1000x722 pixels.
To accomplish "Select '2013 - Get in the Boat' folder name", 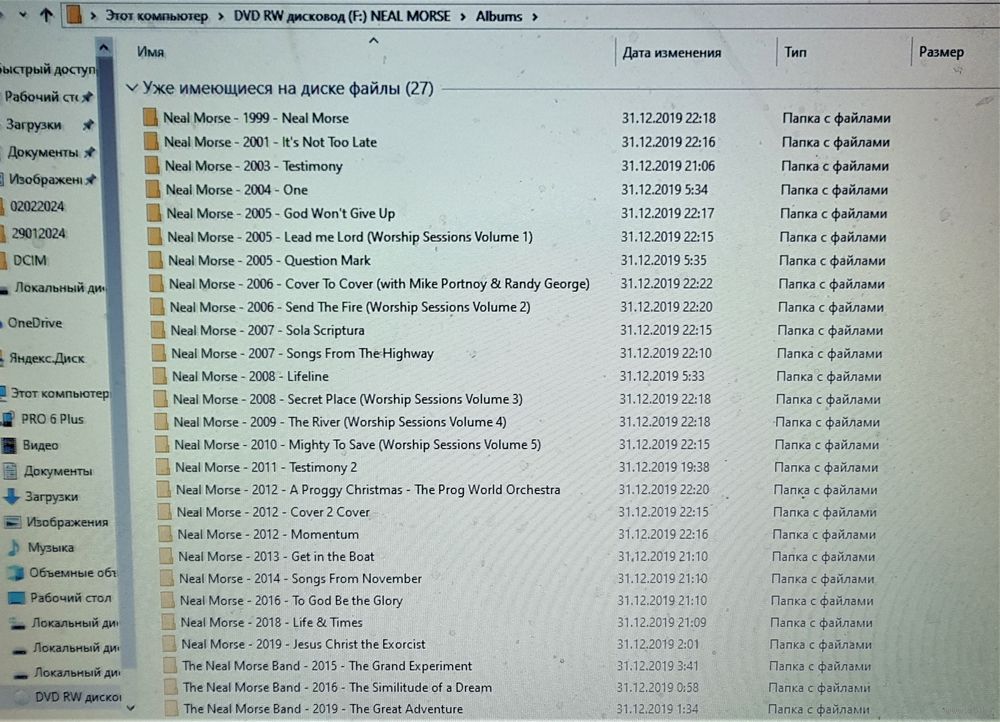I will [x=276, y=557].
